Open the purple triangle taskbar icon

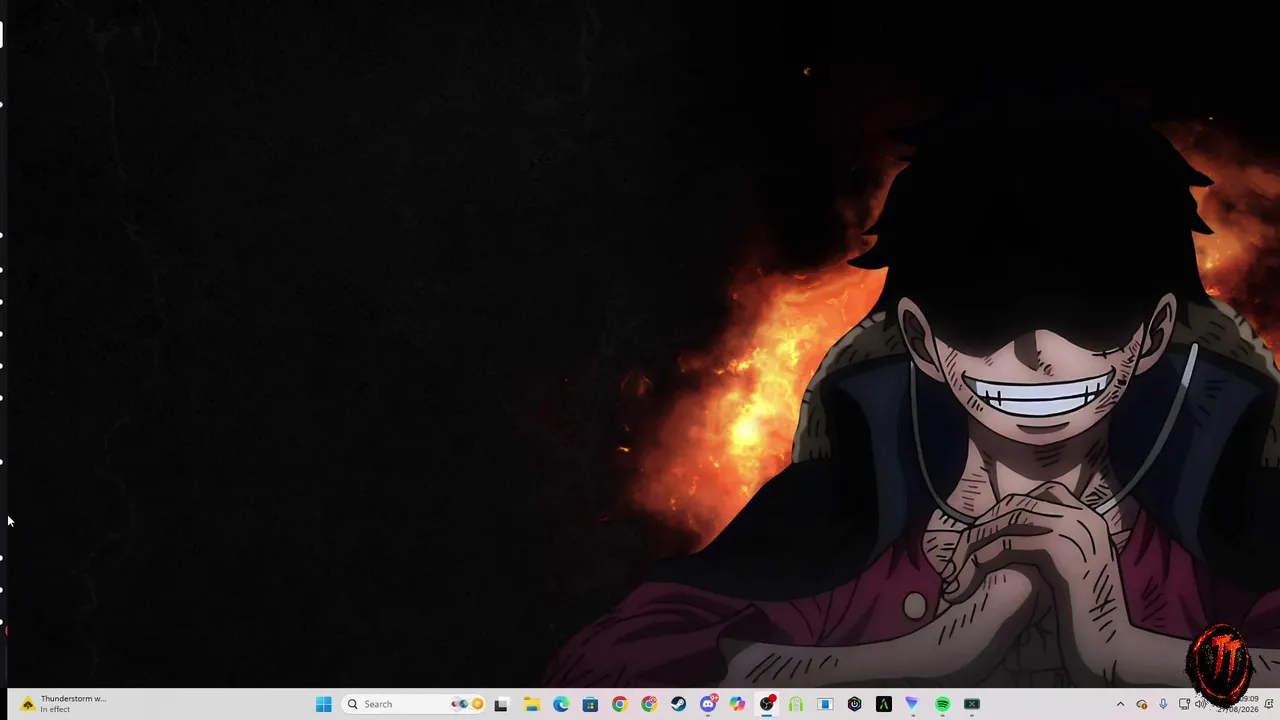point(912,704)
